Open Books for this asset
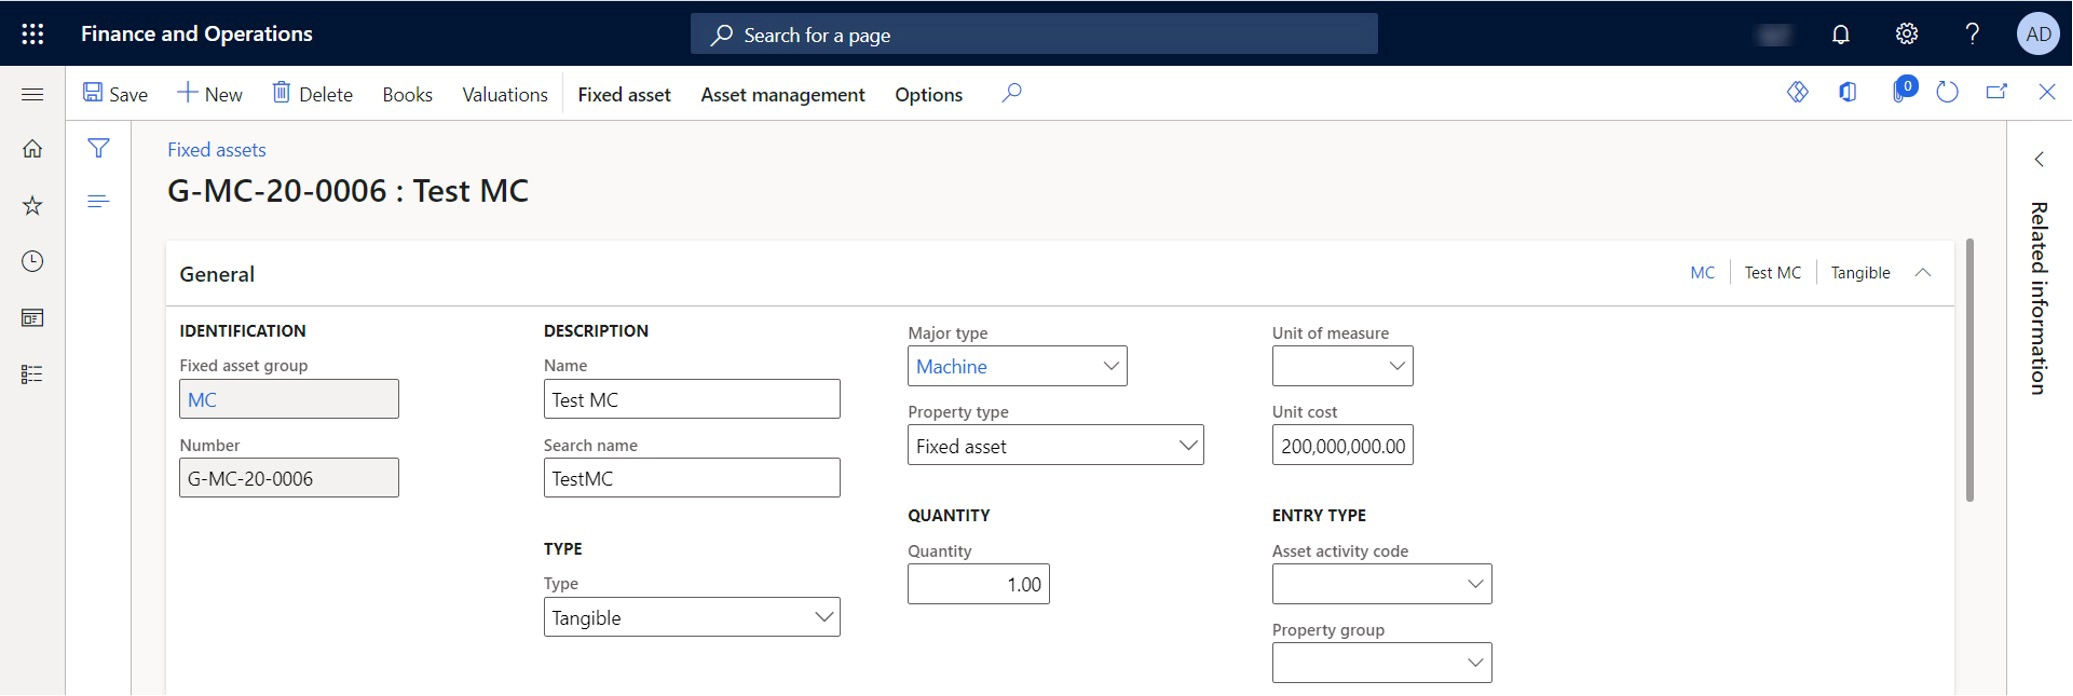 [x=407, y=94]
